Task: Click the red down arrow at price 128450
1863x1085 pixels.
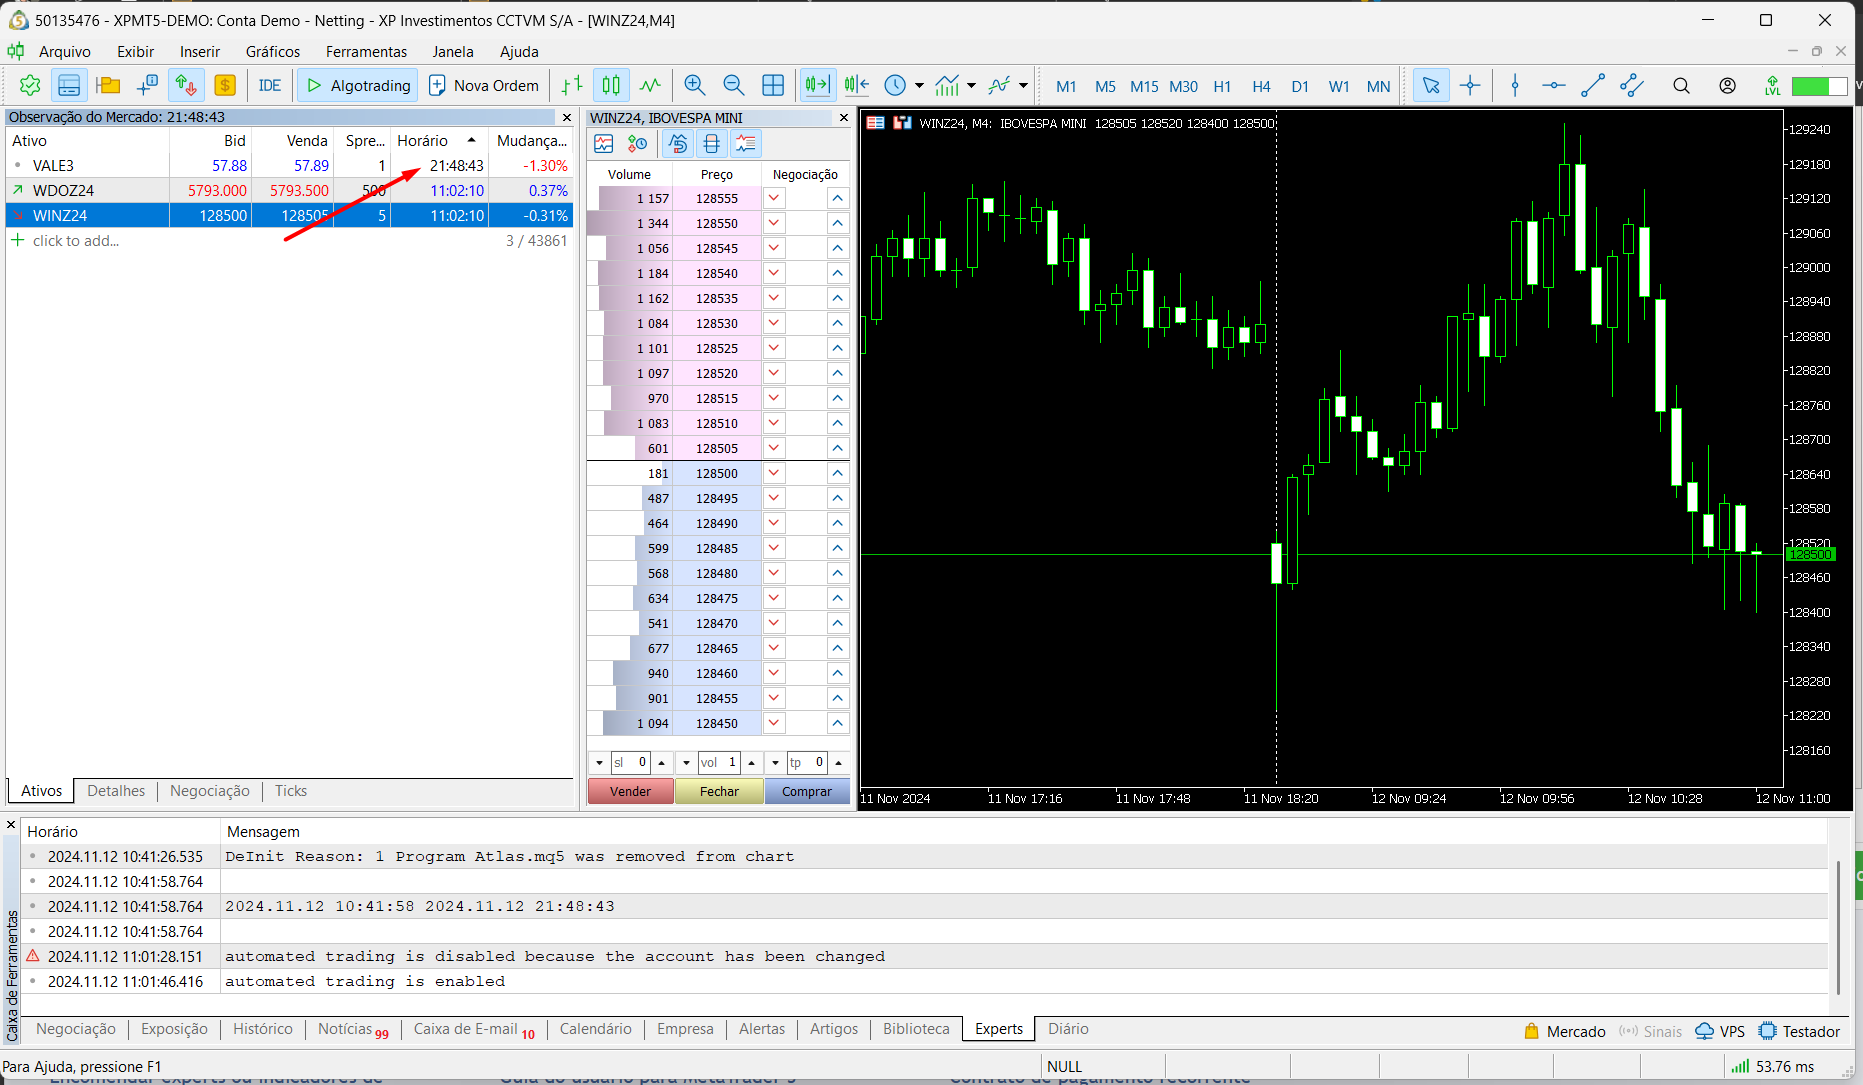Action: [x=773, y=724]
